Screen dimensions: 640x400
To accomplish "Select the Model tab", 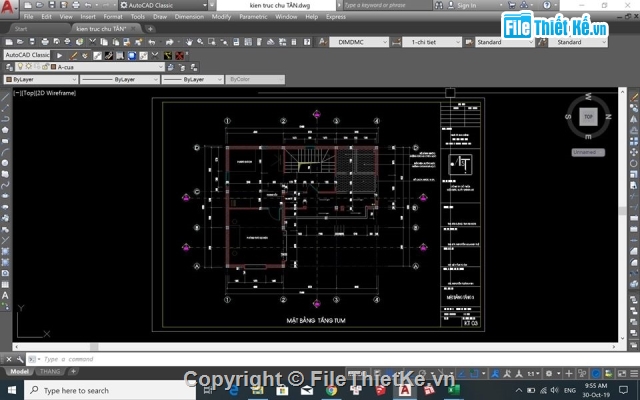I will pyautogui.click(x=19, y=371).
